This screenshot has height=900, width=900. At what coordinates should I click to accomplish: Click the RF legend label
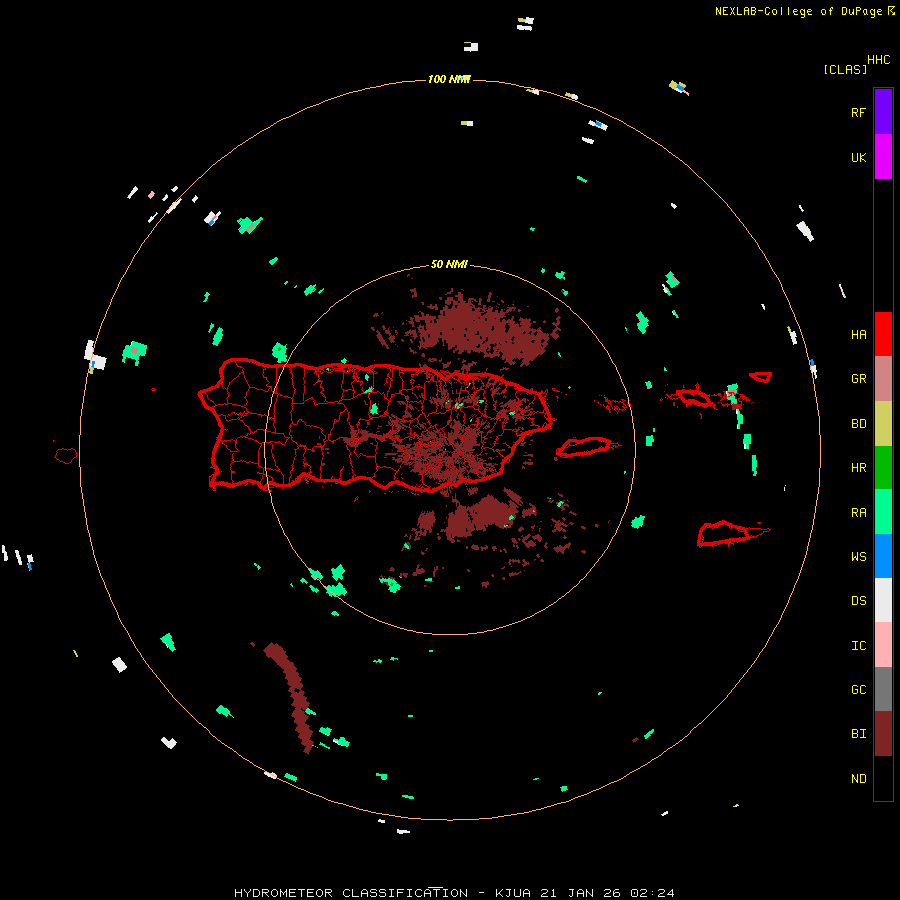[858, 112]
